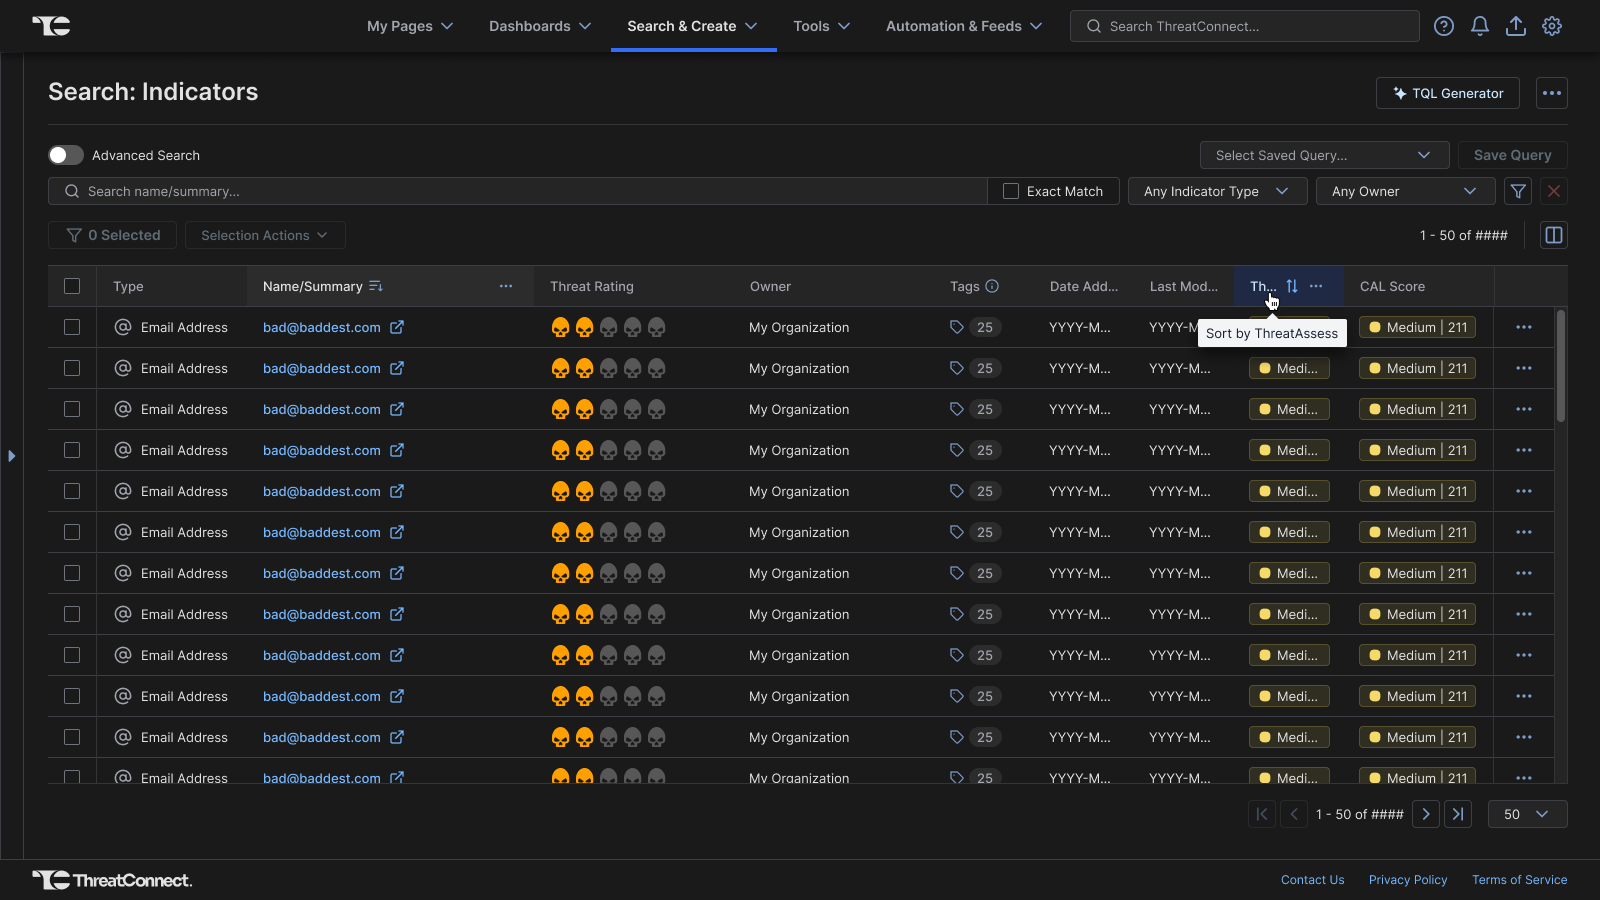The image size is (1600, 900).
Task: Expand the Any Indicator Type dropdown
Action: (x=1216, y=191)
